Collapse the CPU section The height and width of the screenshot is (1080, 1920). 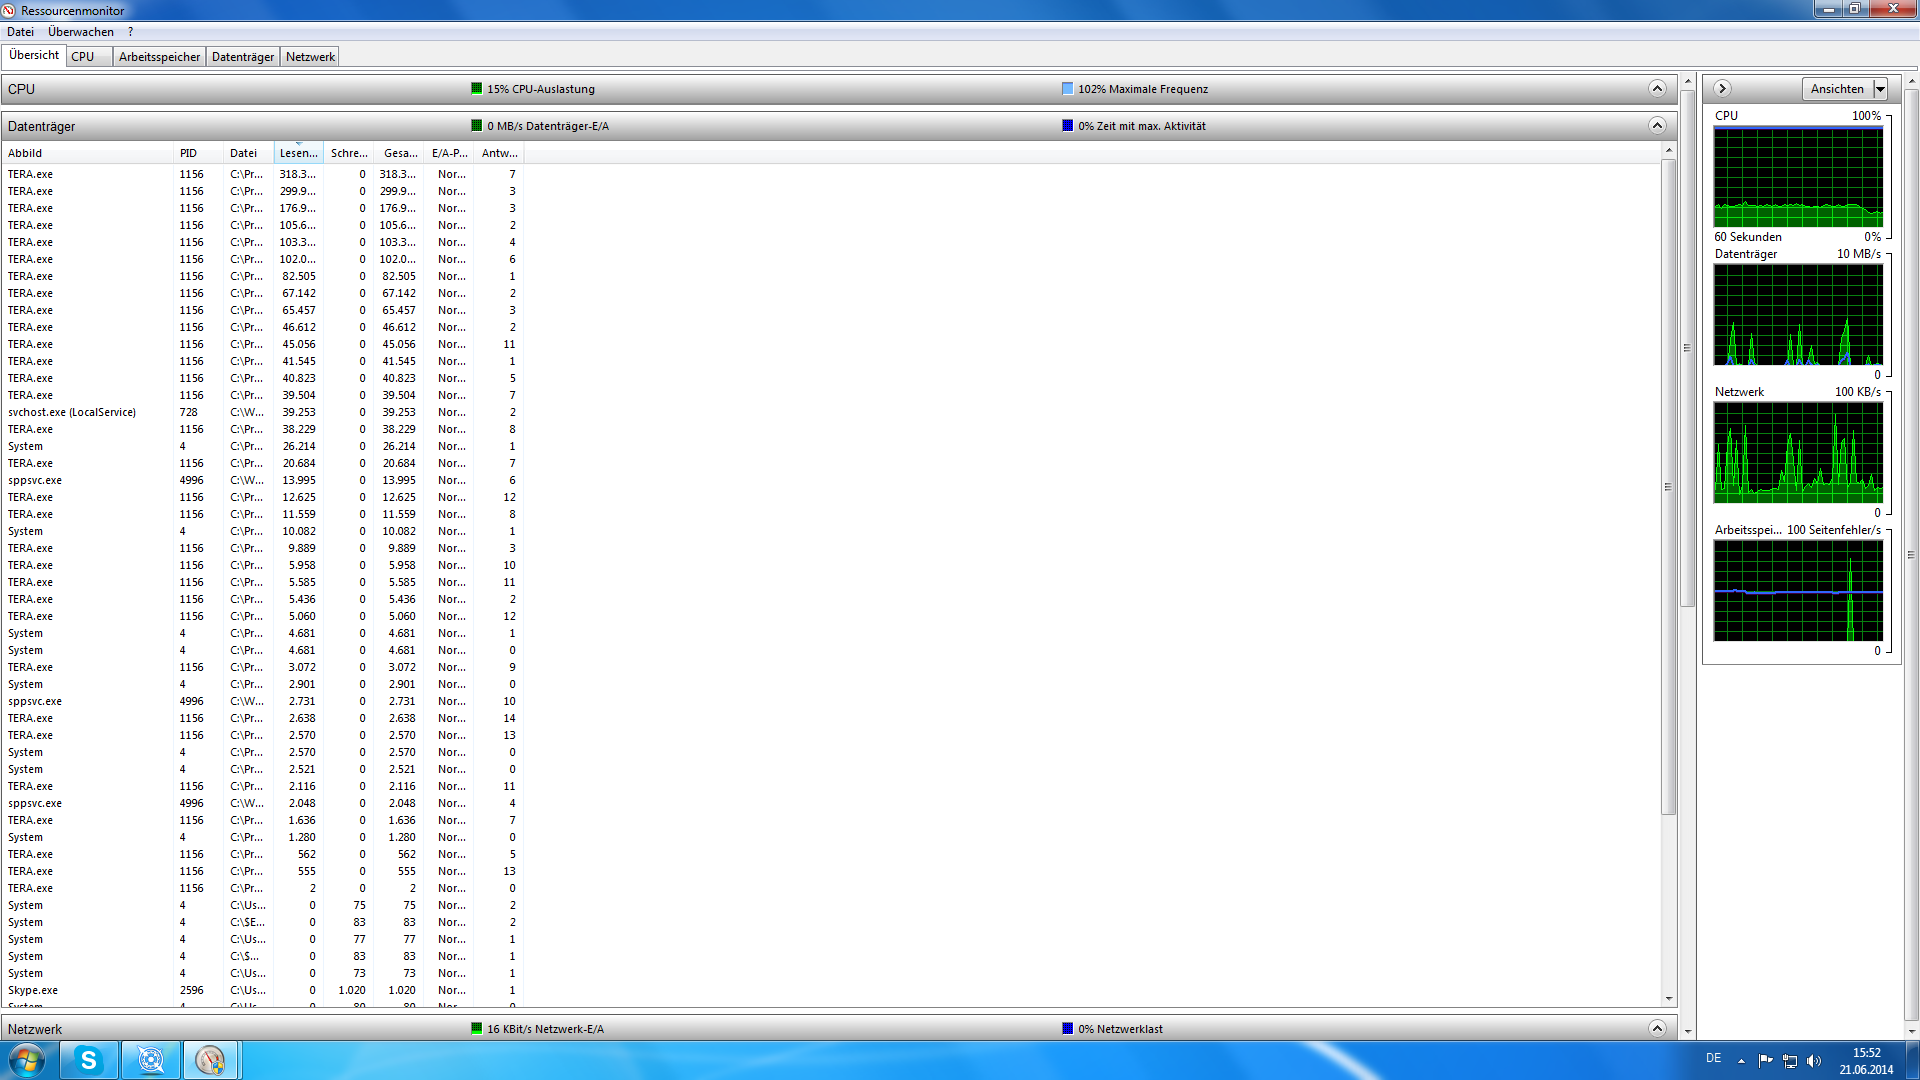[x=1657, y=89]
